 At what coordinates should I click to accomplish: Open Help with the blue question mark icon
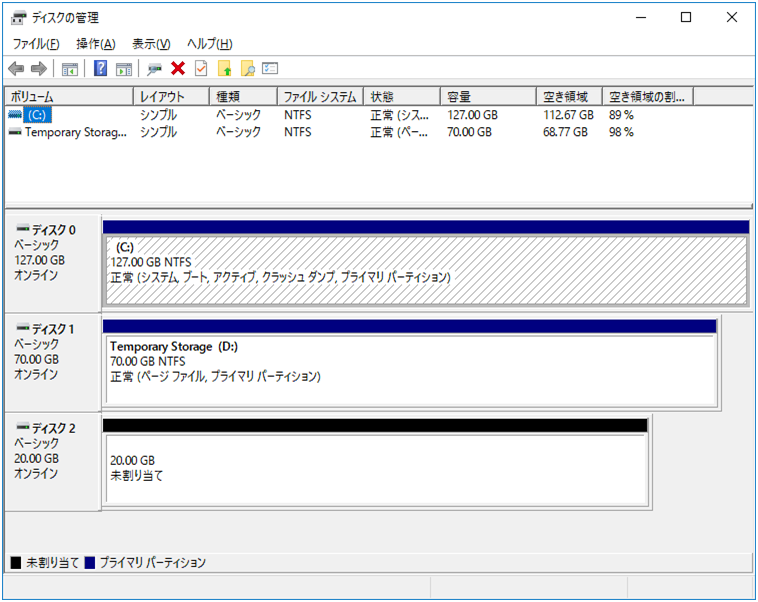(x=101, y=69)
